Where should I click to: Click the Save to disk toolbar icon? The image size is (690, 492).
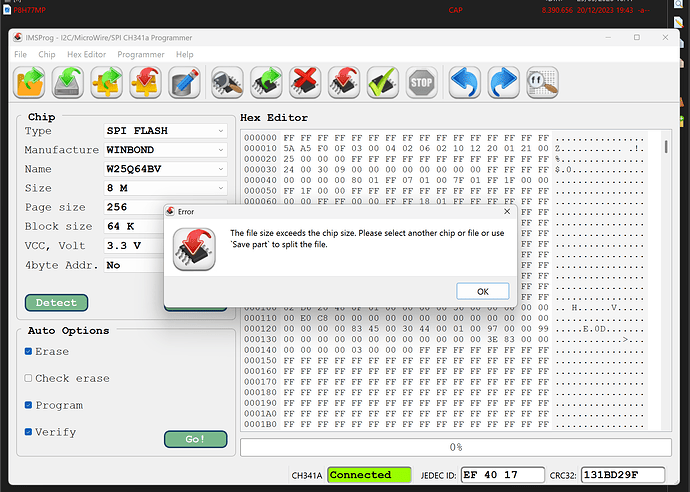[68, 82]
